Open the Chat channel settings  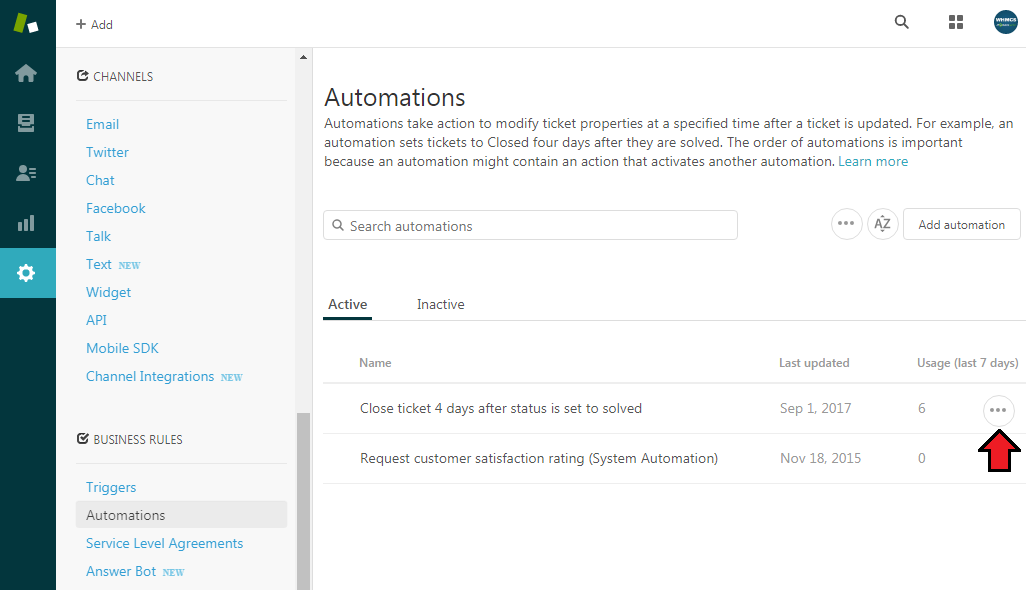[100, 180]
